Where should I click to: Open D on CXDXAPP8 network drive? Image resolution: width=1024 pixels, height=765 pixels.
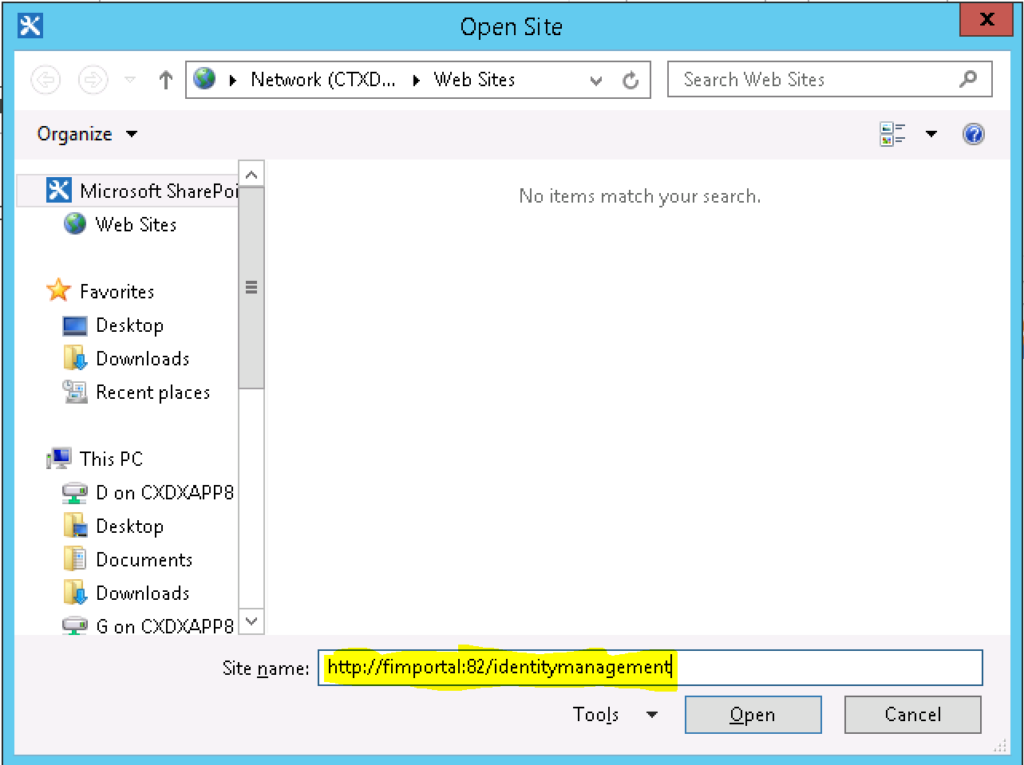point(164,493)
